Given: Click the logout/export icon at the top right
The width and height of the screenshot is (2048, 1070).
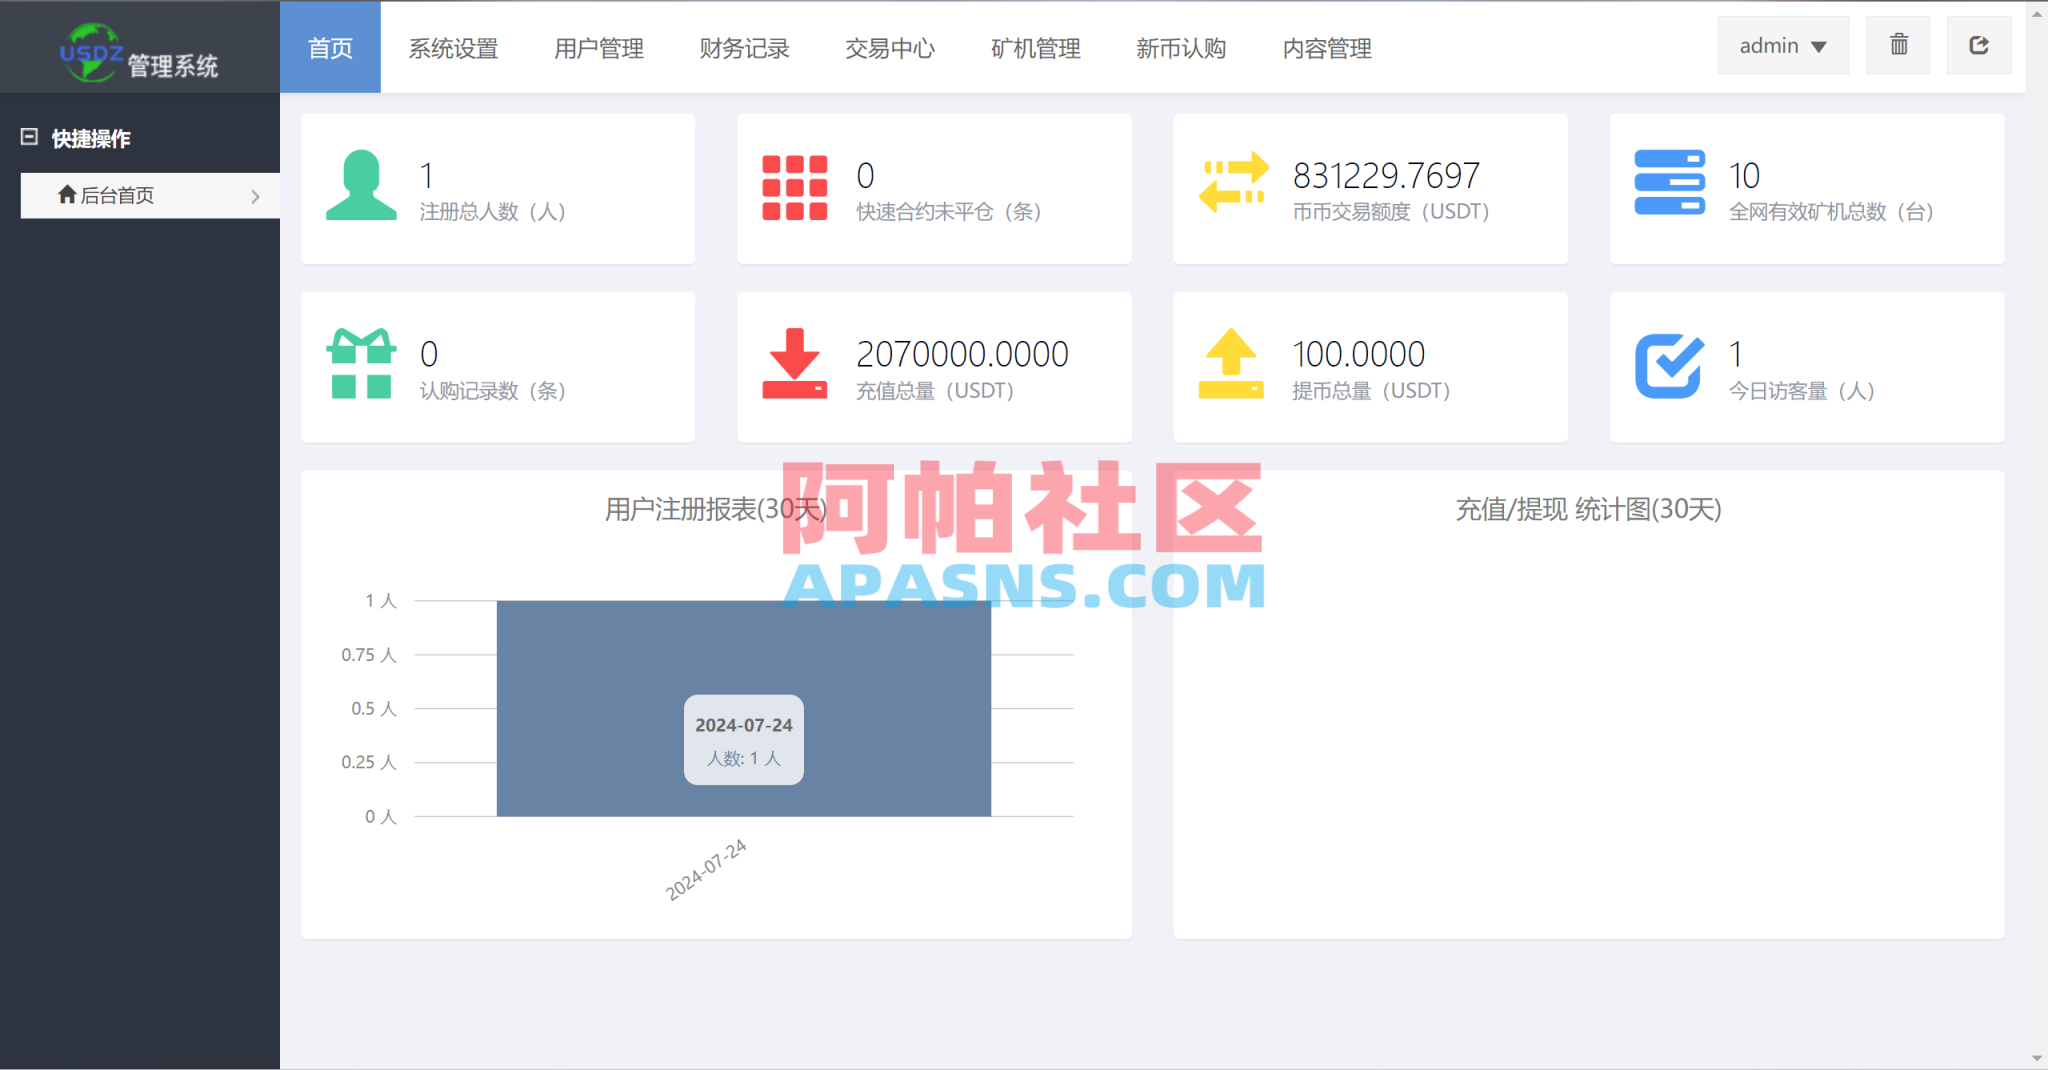Looking at the screenshot, I should click(x=1979, y=45).
